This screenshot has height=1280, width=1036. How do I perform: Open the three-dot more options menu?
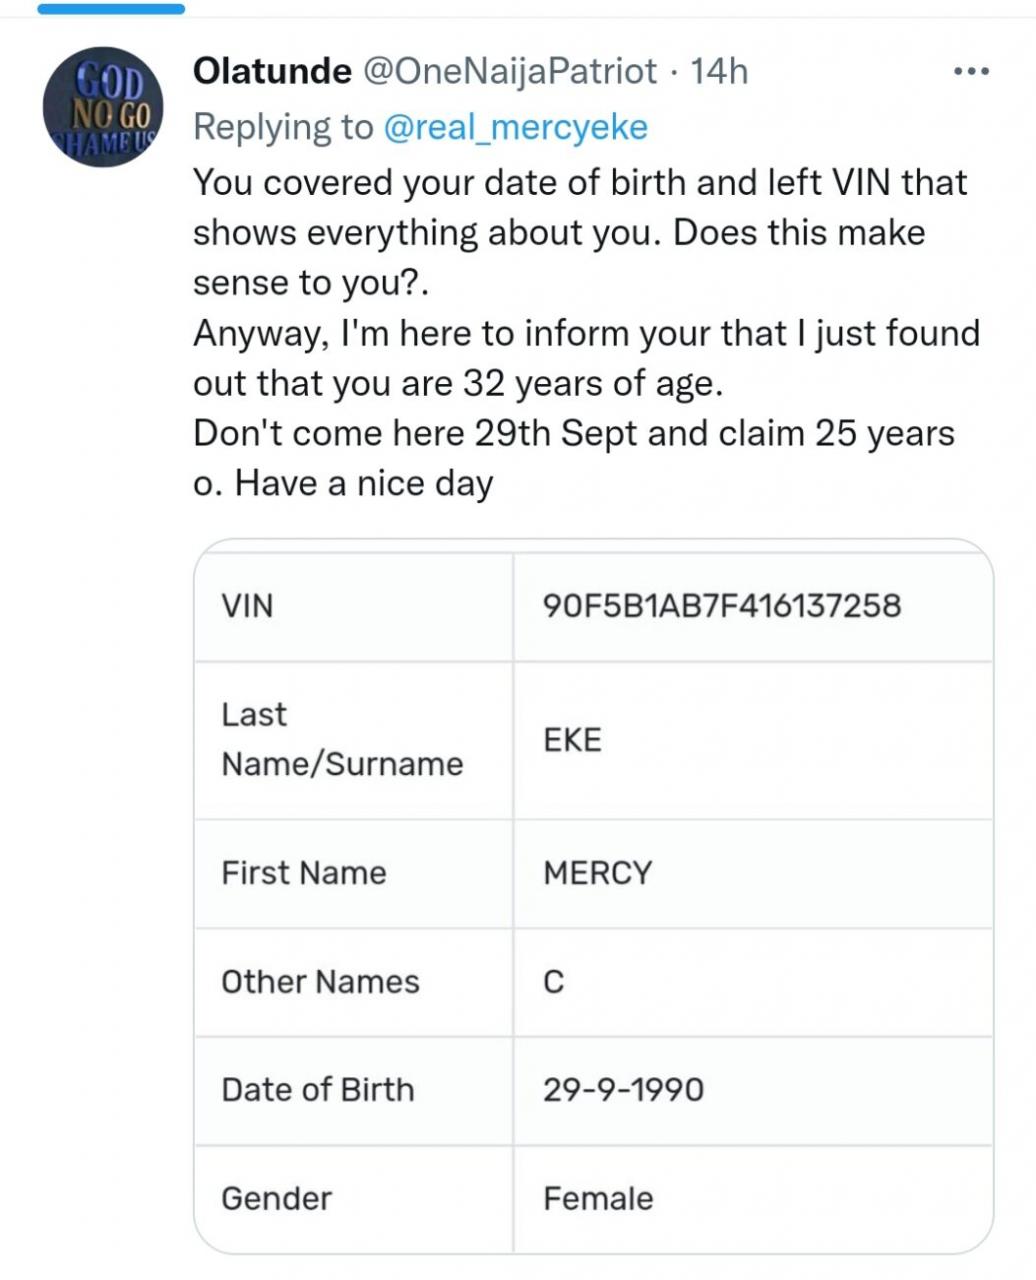click(x=971, y=72)
